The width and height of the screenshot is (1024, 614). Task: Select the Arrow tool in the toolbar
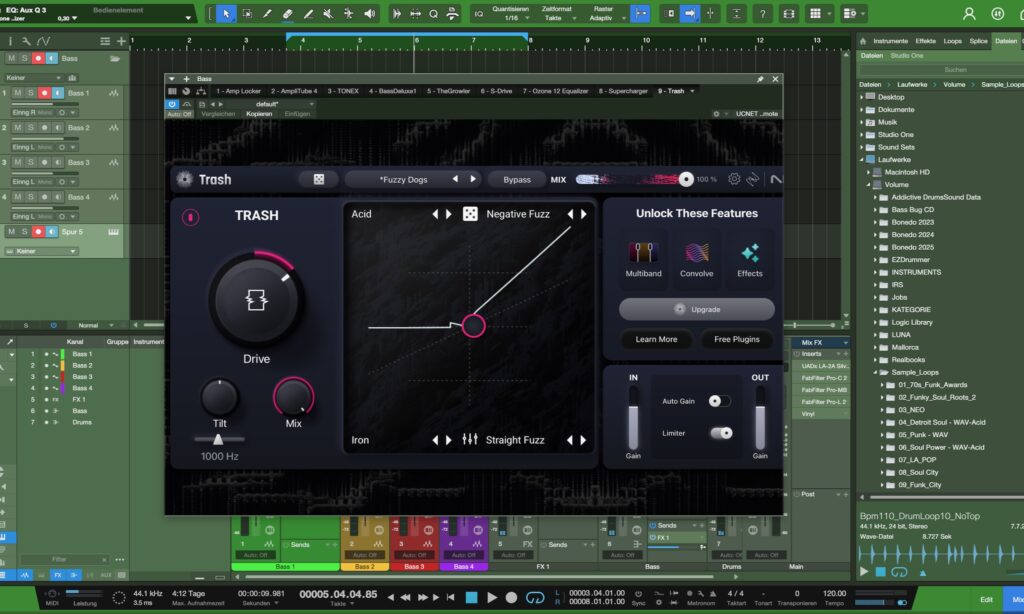227,14
